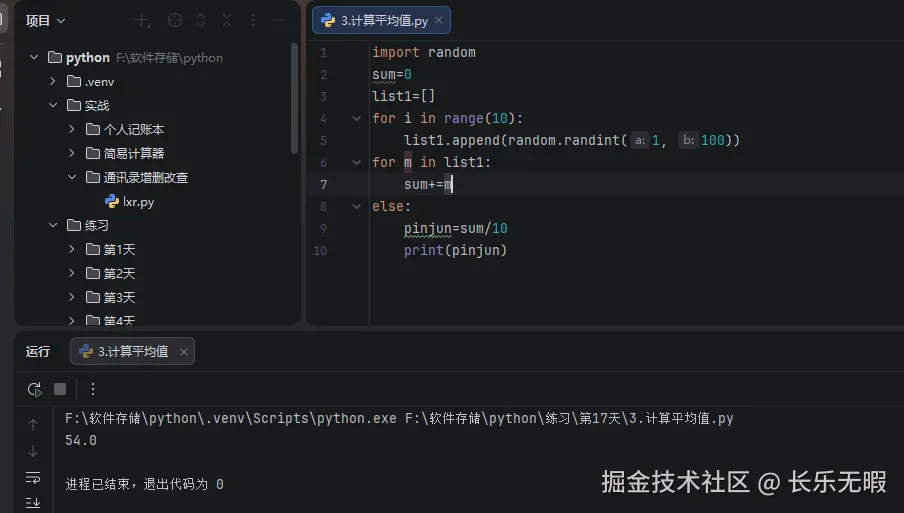Click the randint parameter hint a:
The image size is (904, 513).
[x=639, y=140]
